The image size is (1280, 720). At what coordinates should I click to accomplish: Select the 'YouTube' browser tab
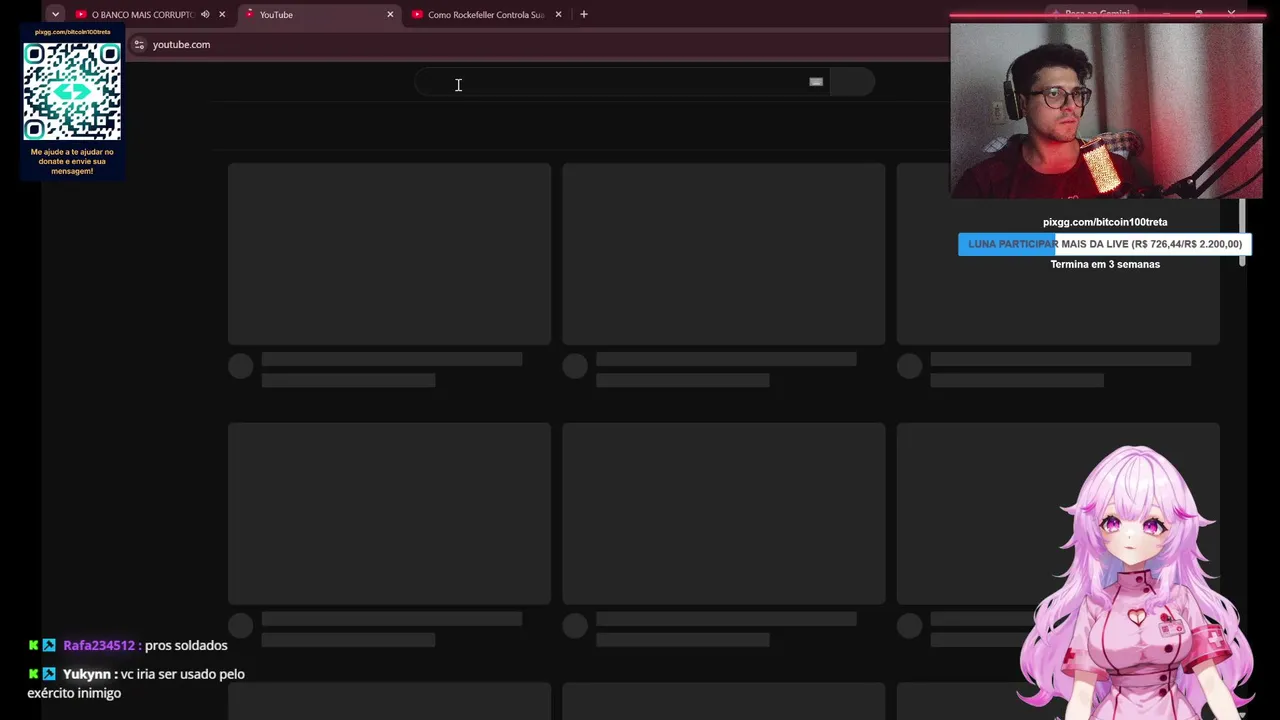[318, 15]
